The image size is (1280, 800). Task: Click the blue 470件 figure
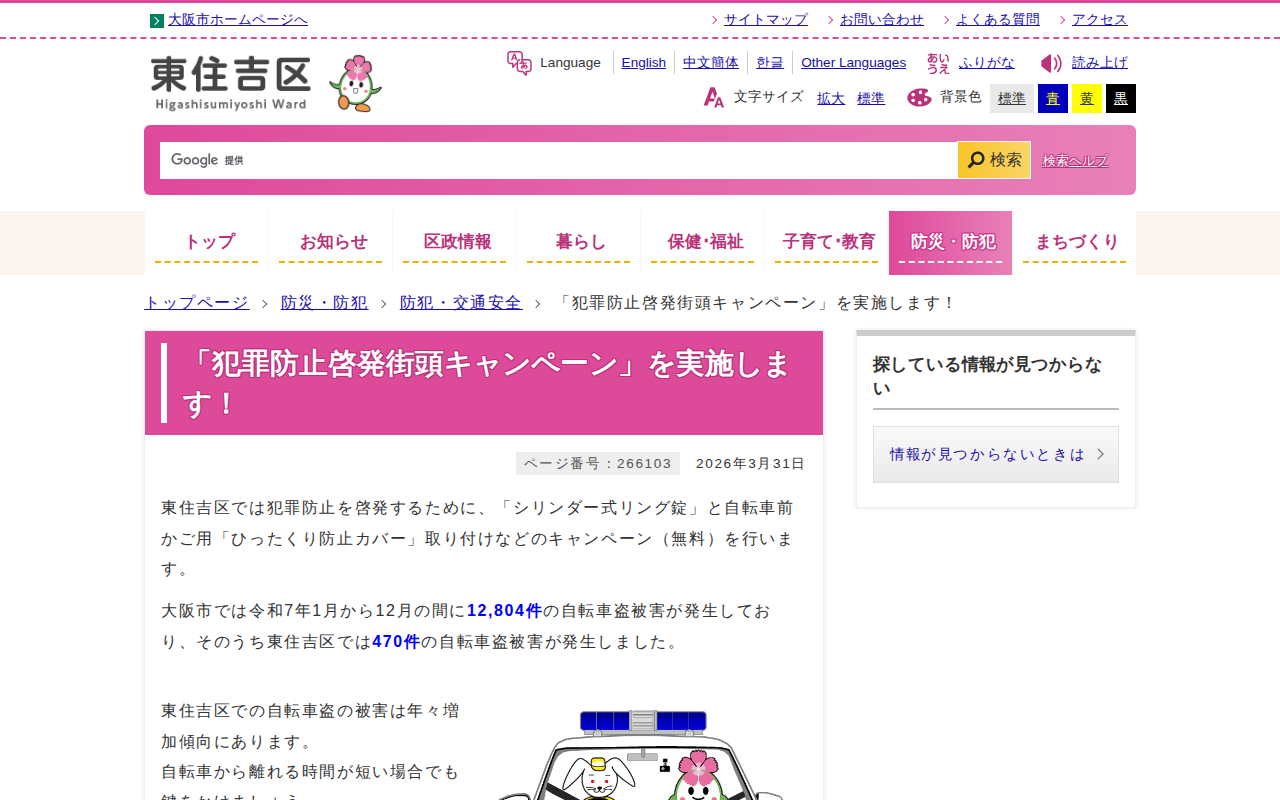point(396,642)
